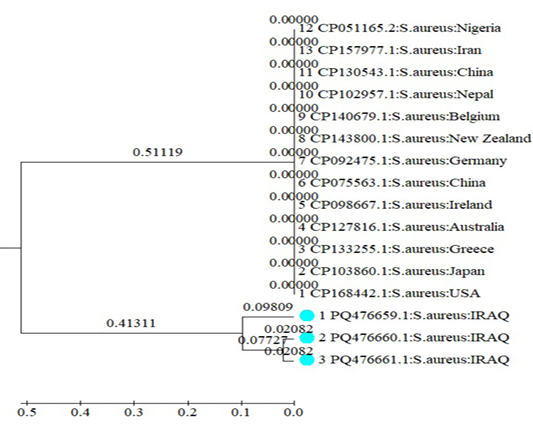Select the CP102957.1 Nepal label
The height and width of the screenshot is (428, 533).
point(396,94)
